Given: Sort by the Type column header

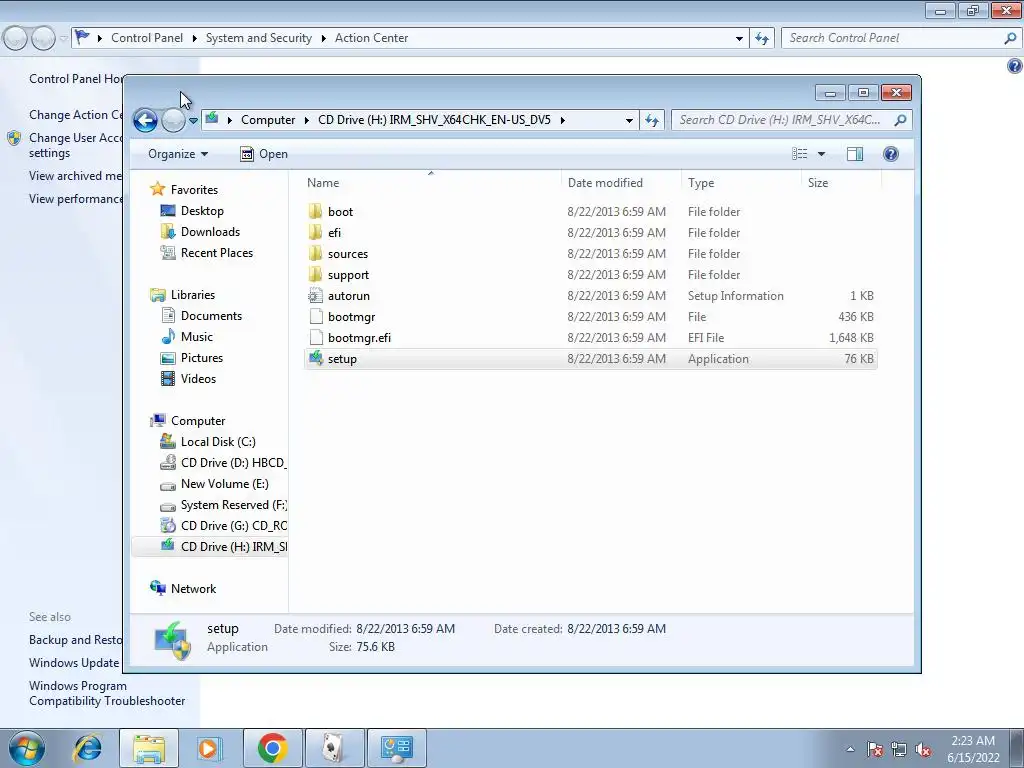Looking at the screenshot, I should (741, 183).
